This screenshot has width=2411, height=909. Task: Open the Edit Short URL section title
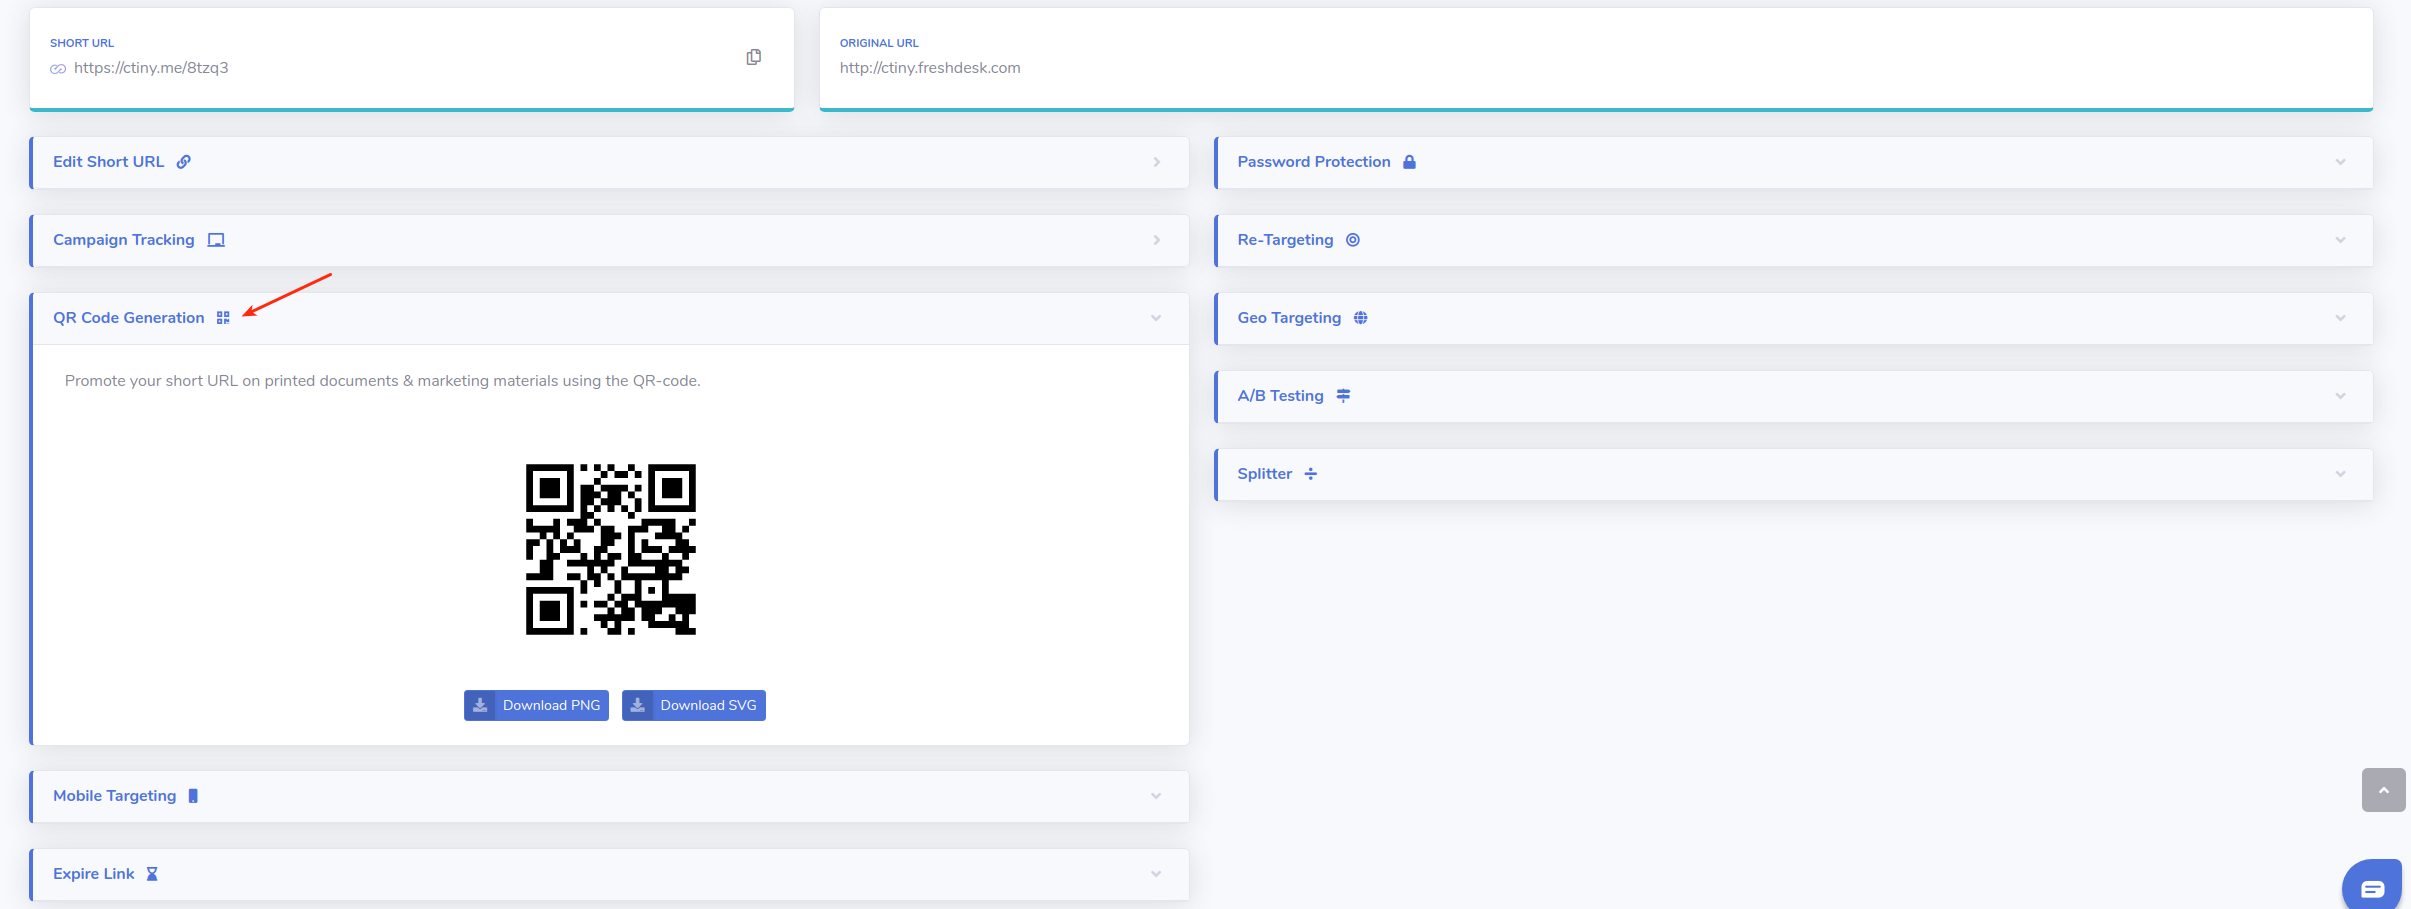click(108, 162)
